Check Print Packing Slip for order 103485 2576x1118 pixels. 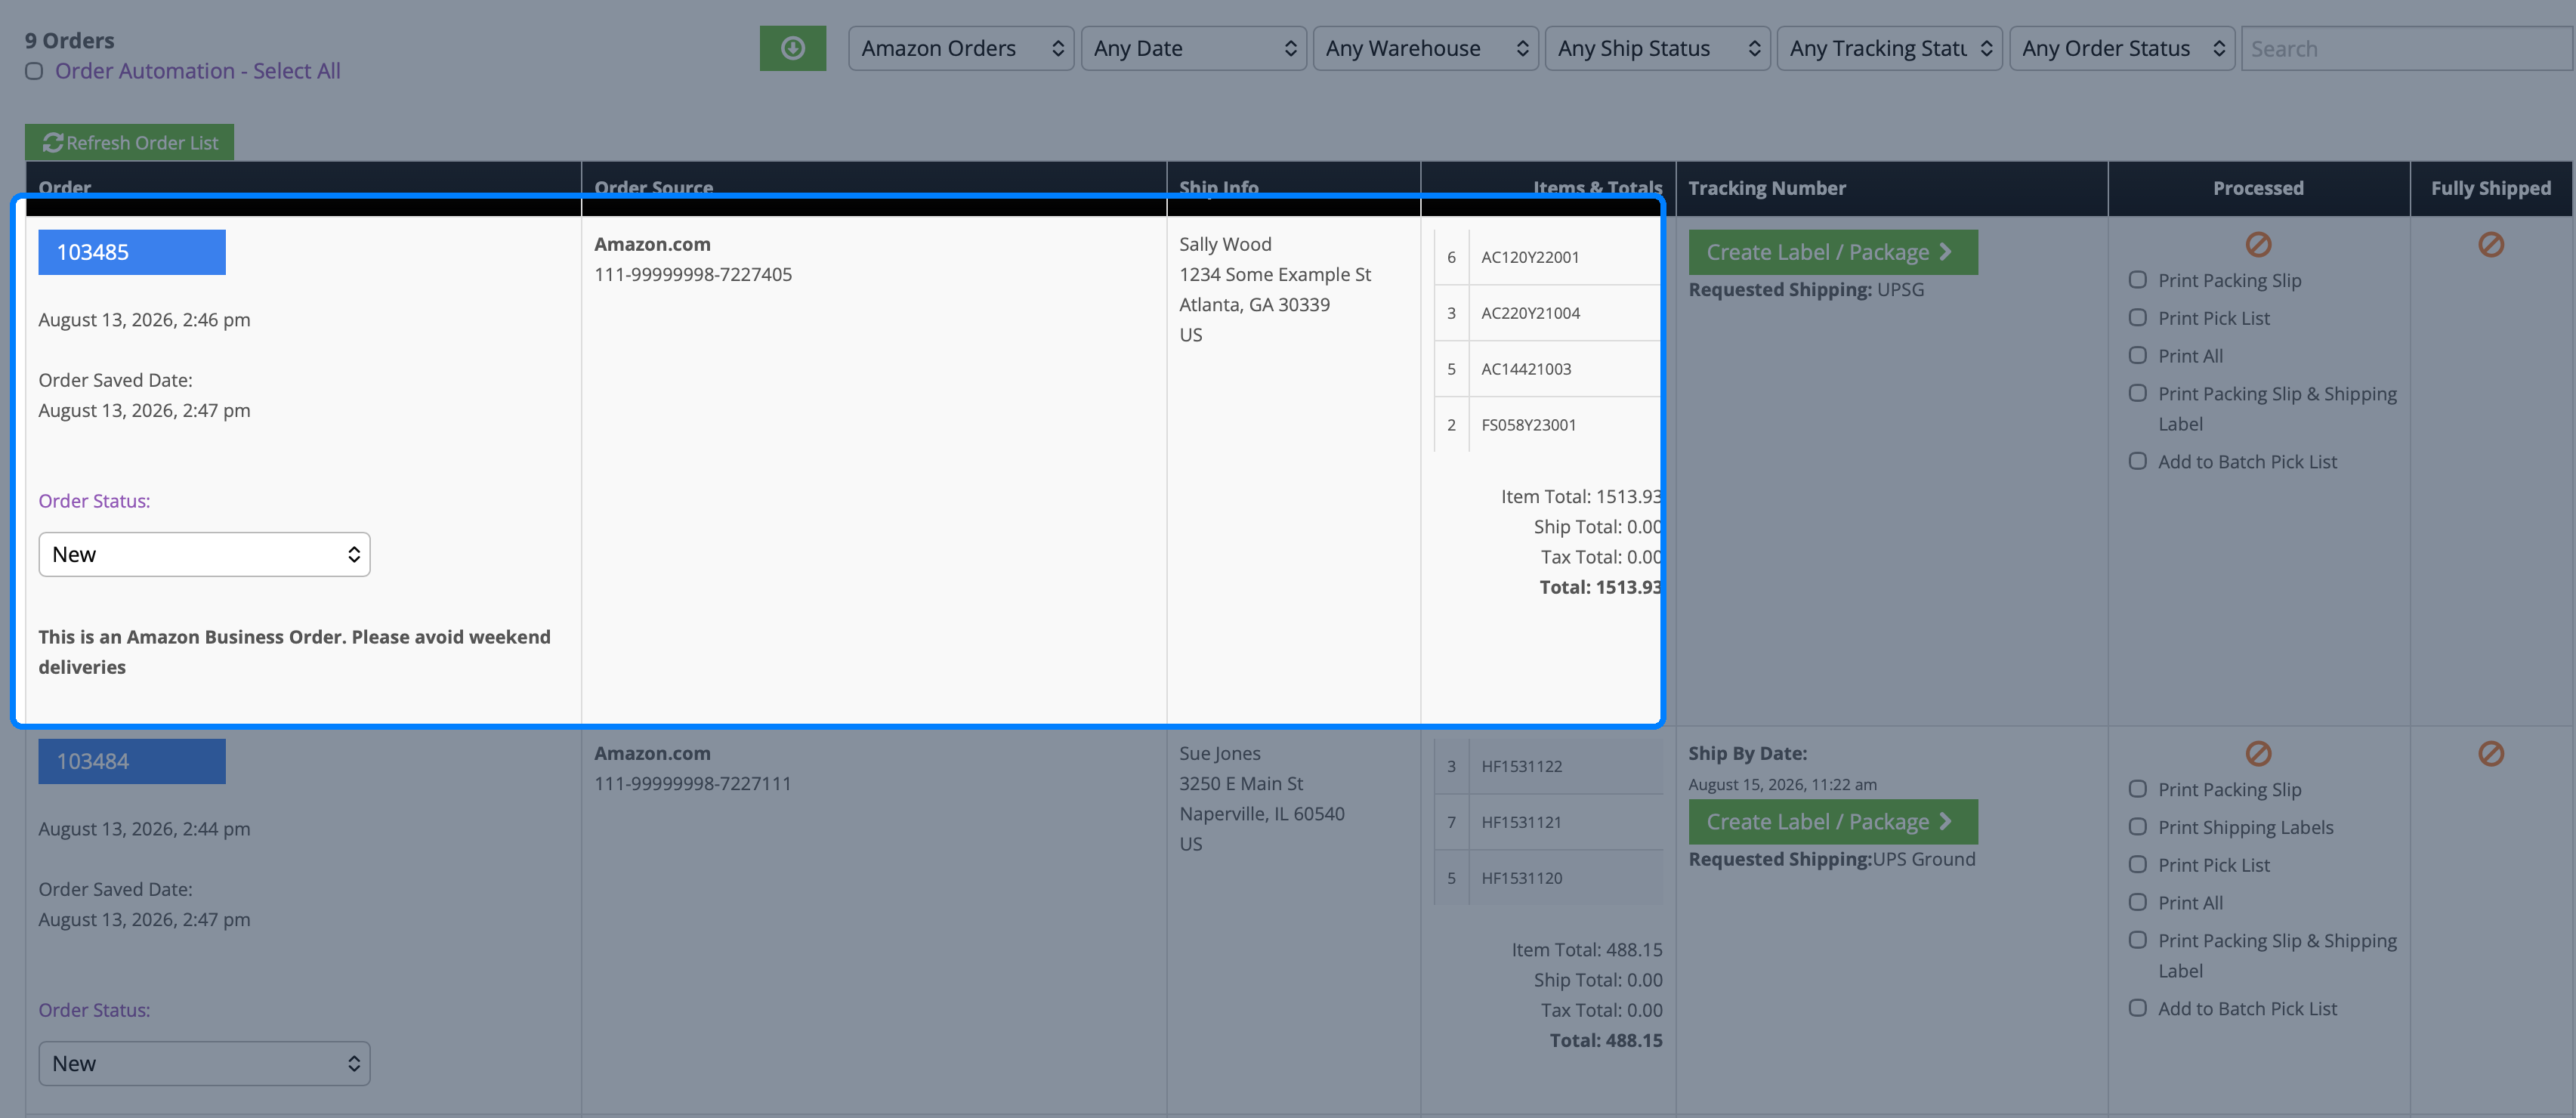(2137, 280)
